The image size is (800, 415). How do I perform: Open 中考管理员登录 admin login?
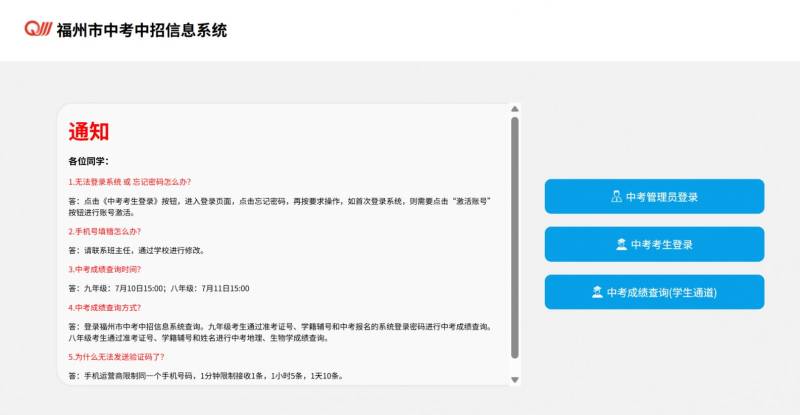[654, 197]
